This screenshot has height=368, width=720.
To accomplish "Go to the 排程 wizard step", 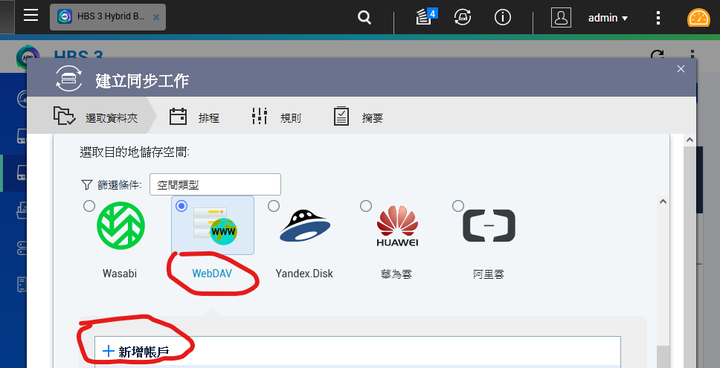I will coord(194,118).
